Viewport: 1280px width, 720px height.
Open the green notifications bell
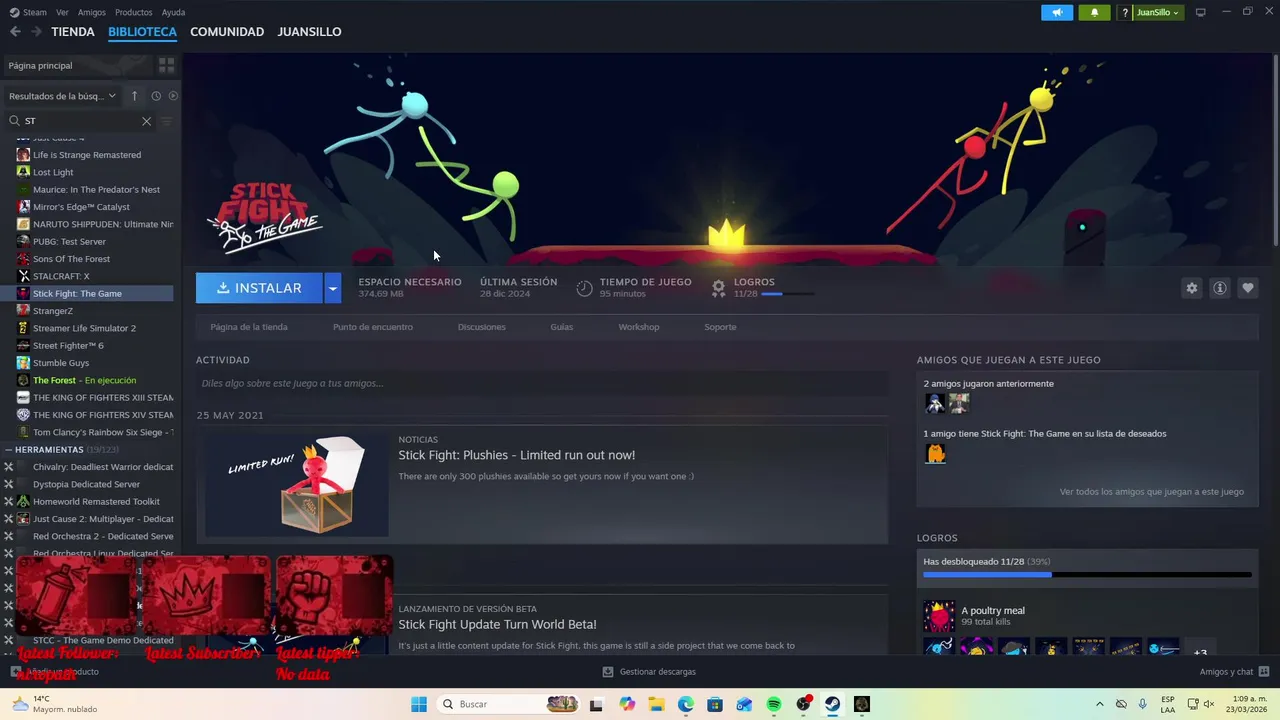click(1094, 12)
